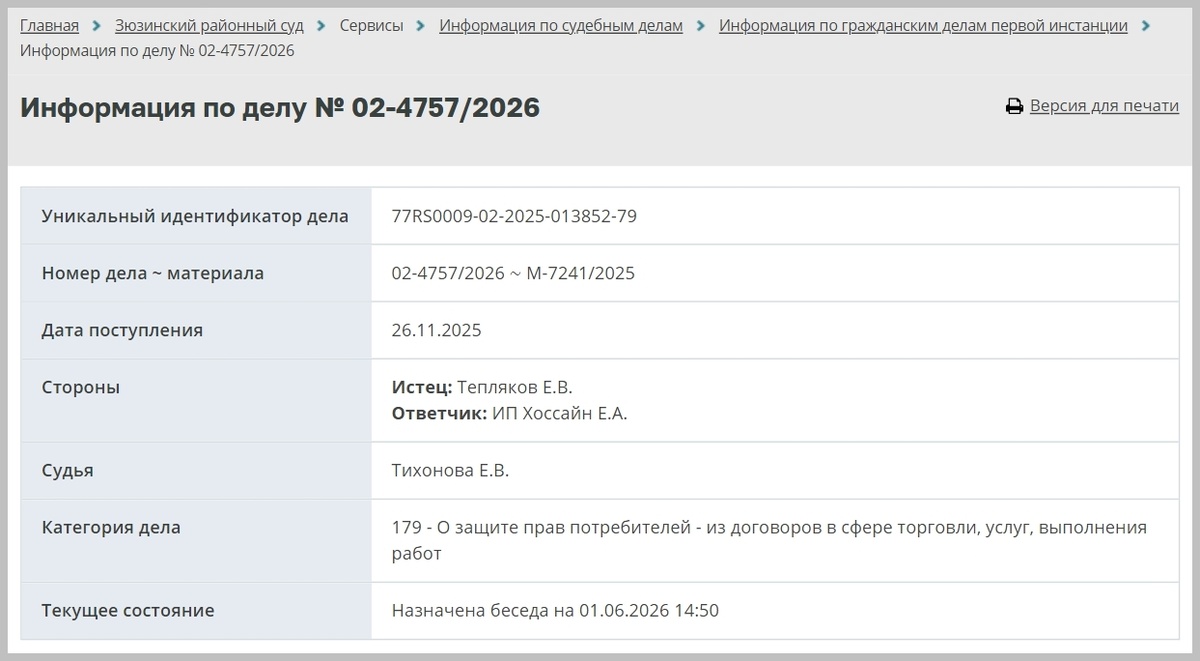Select the page heading Информация по делу № 02-4757/2026

280,108
